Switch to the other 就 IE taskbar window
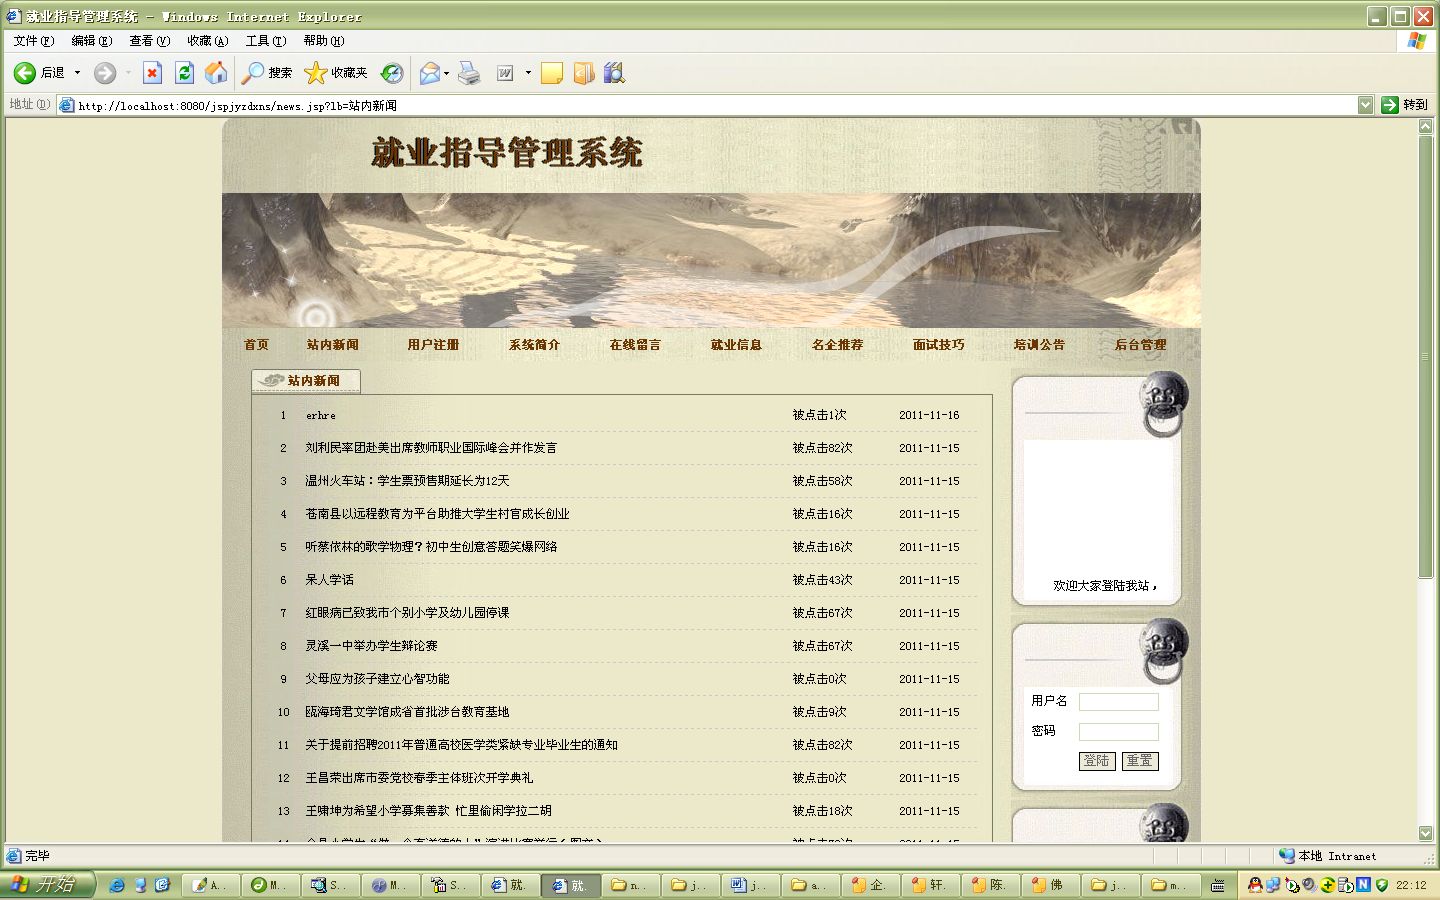Image resolution: width=1440 pixels, height=900 pixels. click(510, 885)
